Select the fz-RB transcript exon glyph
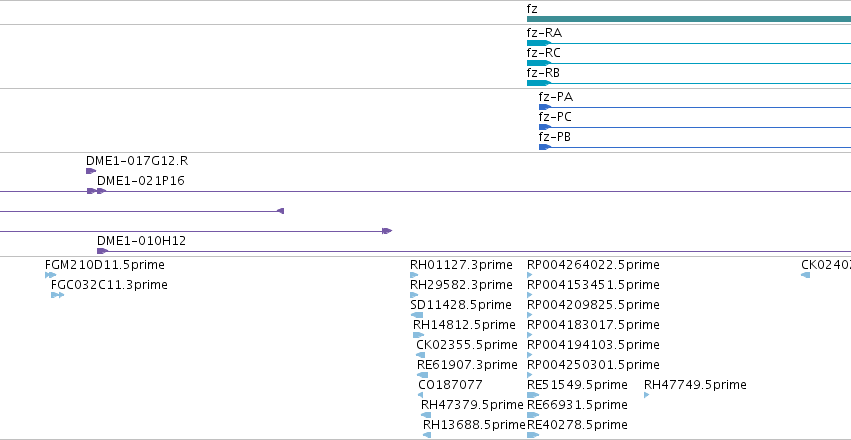851x440 pixels. pos(539,83)
